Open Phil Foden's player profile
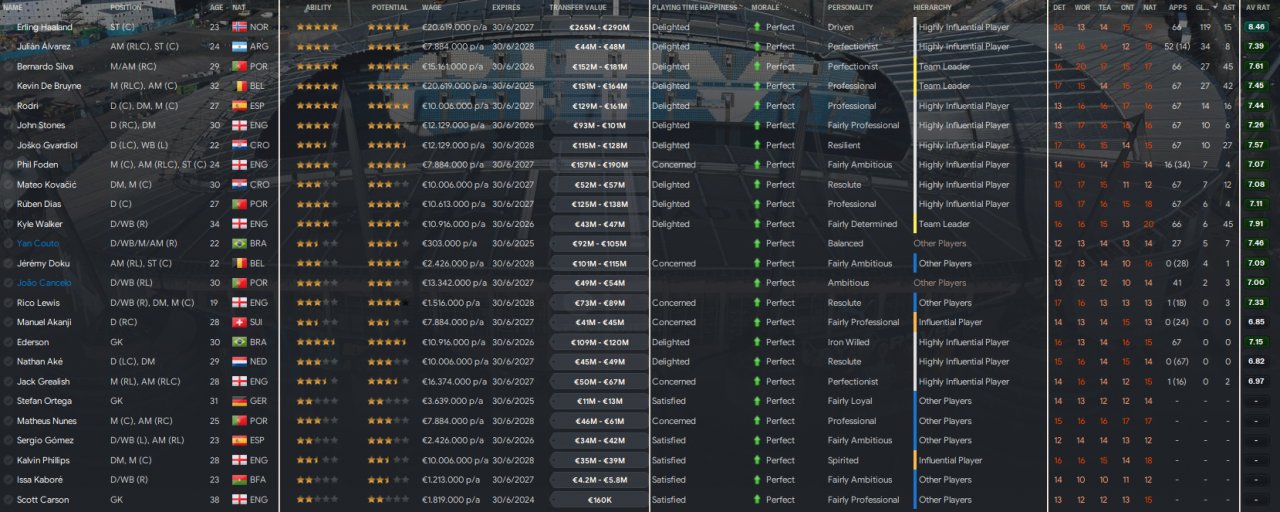 pyautogui.click(x=39, y=165)
